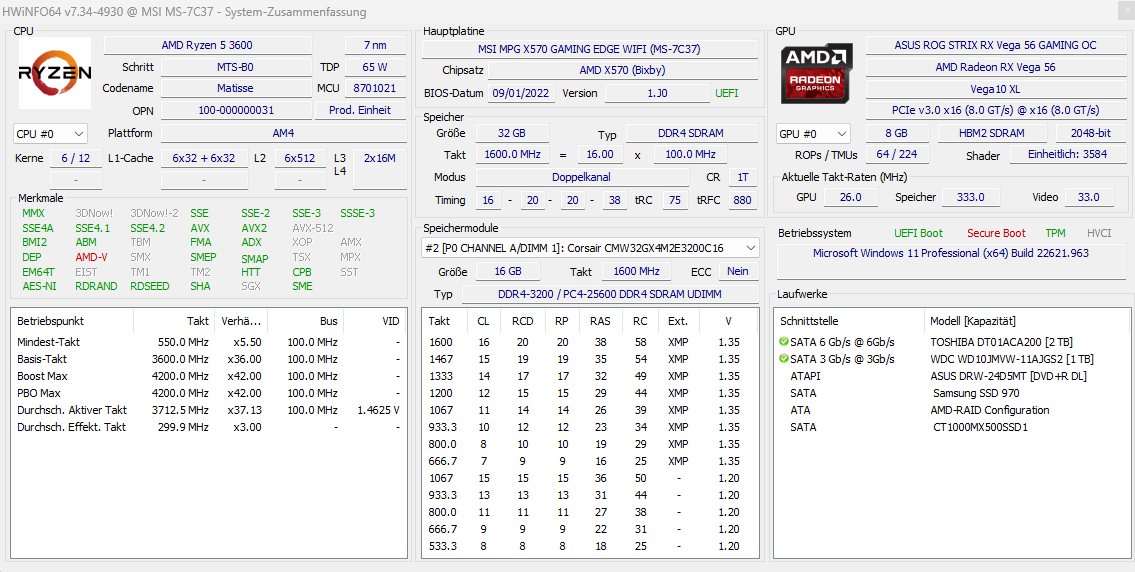Click the PCIe v3.0 x16 link field

995,110
